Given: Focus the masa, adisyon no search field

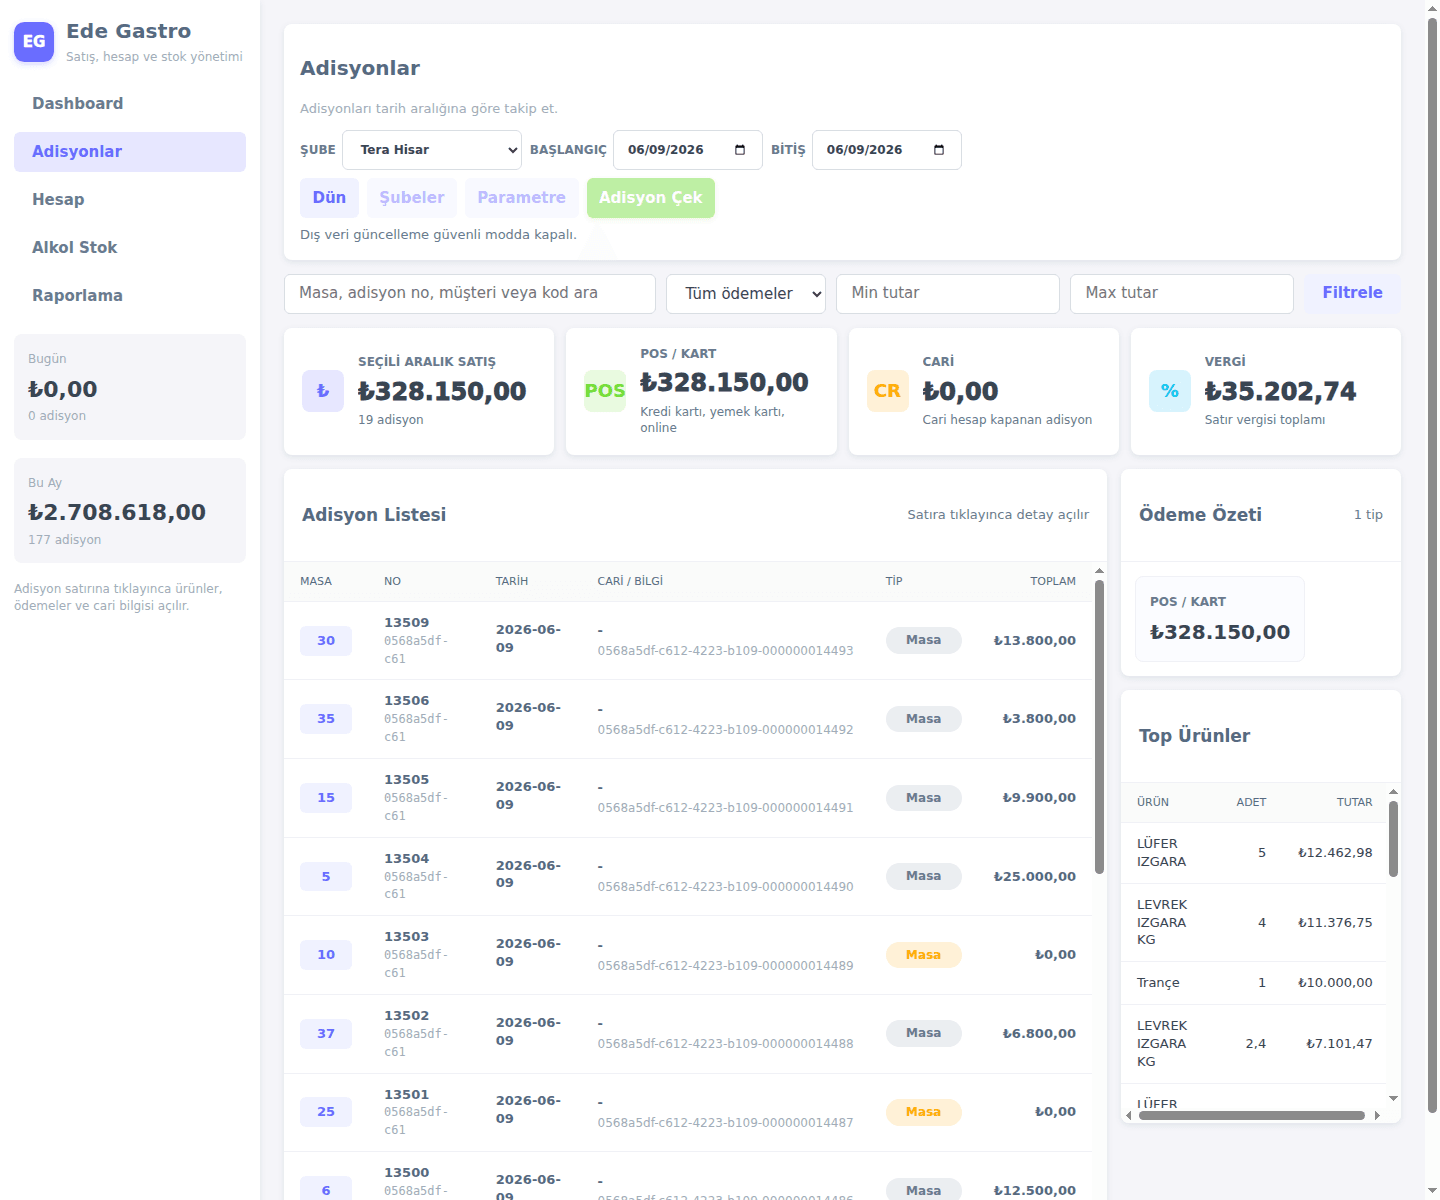Looking at the screenshot, I should tap(470, 294).
